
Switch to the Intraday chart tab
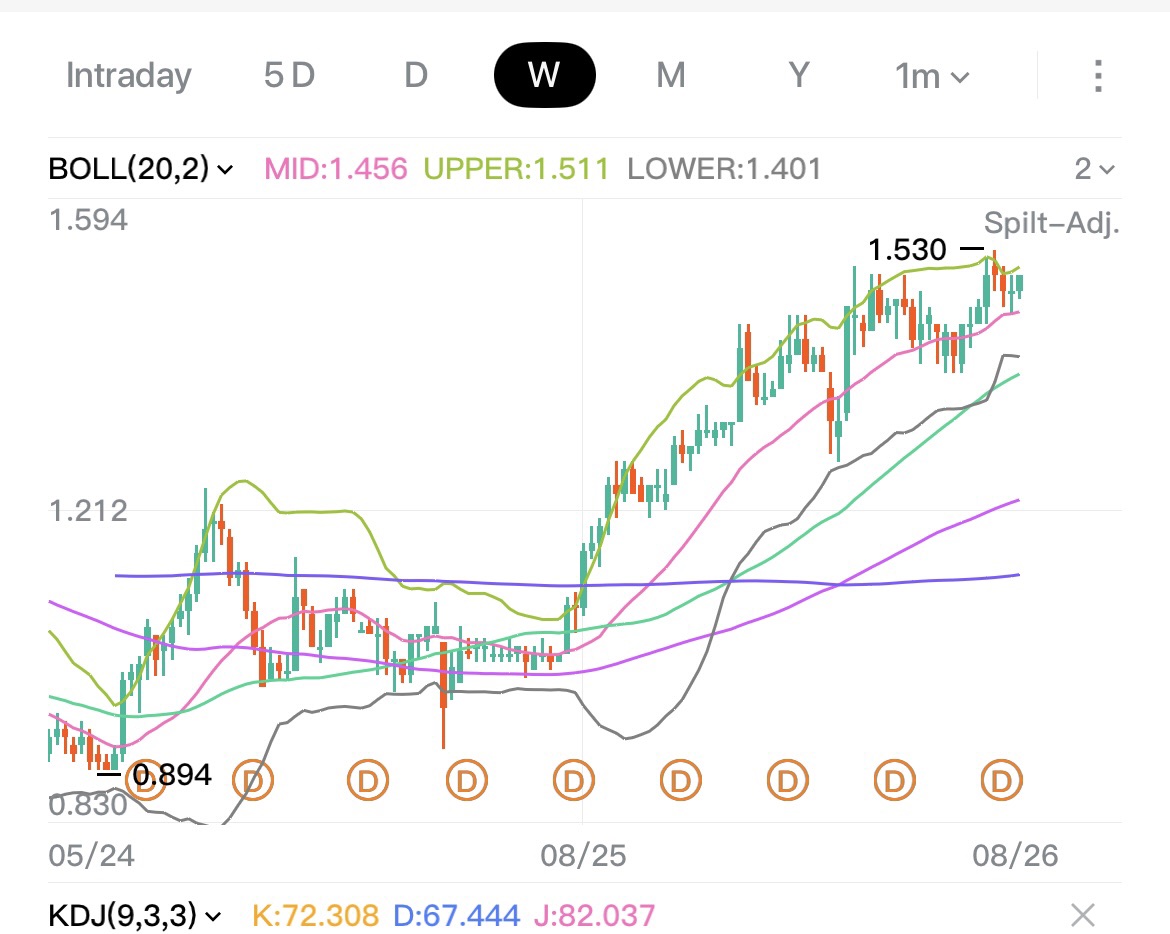click(x=128, y=75)
